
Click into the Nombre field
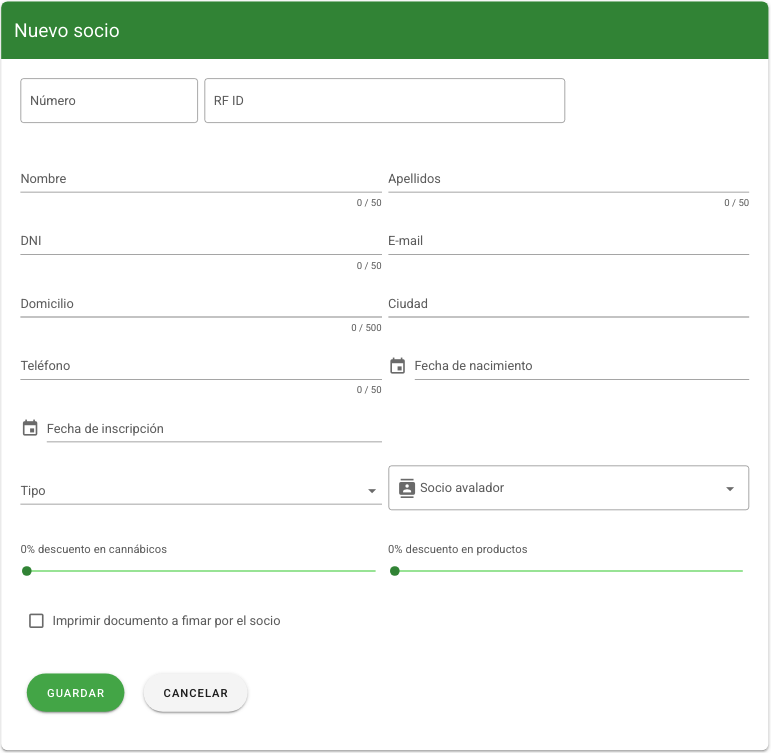[x=201, y=179]
